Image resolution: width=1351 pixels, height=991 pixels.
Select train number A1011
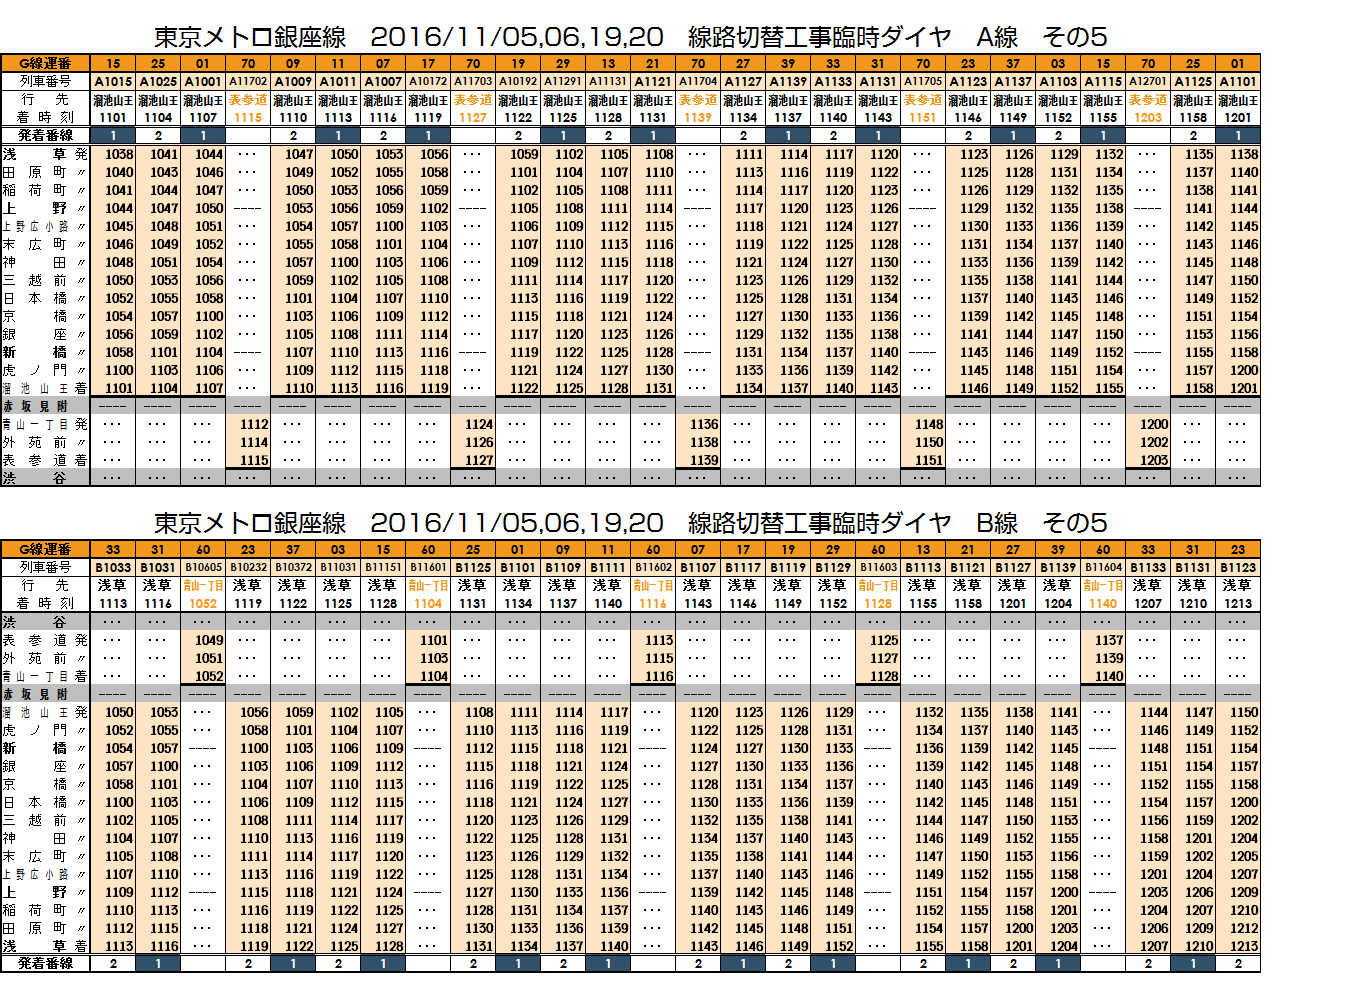tap(338, 81)
